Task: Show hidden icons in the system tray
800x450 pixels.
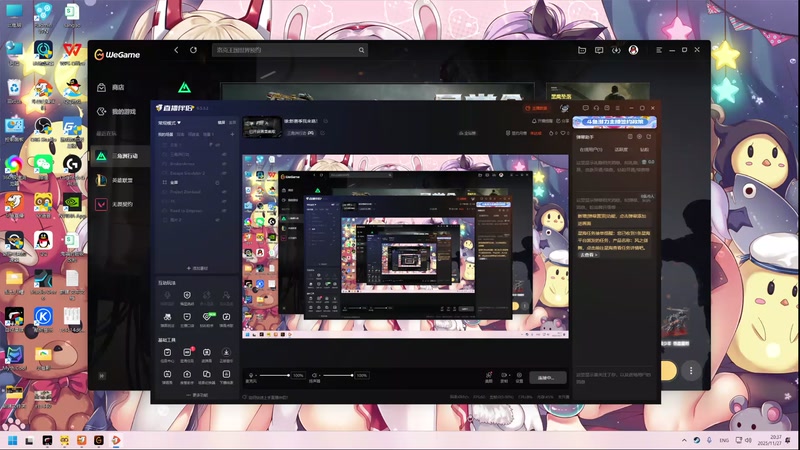Action: [x=684, y=440]
